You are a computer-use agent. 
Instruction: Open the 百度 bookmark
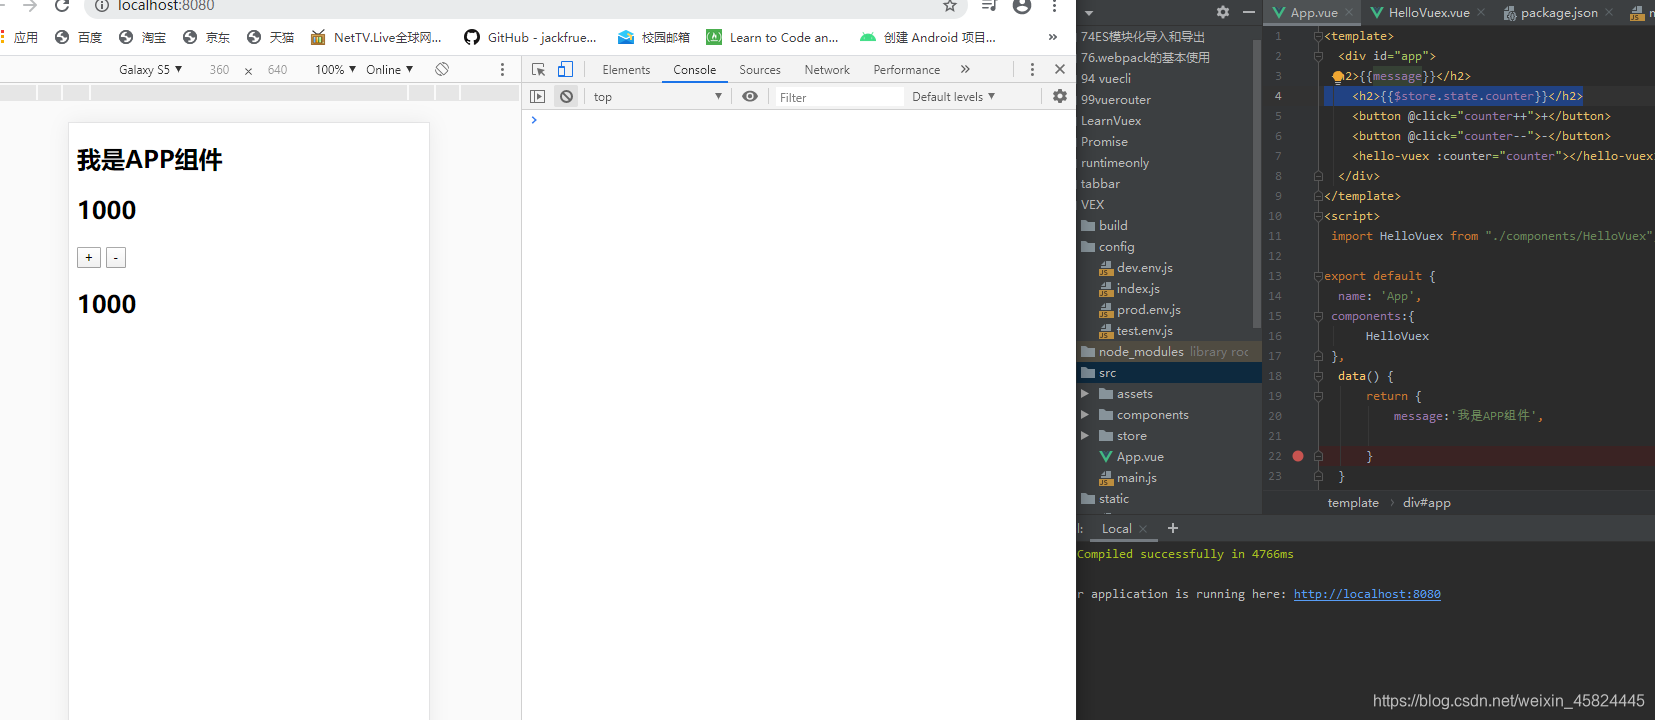coord(78,37)
